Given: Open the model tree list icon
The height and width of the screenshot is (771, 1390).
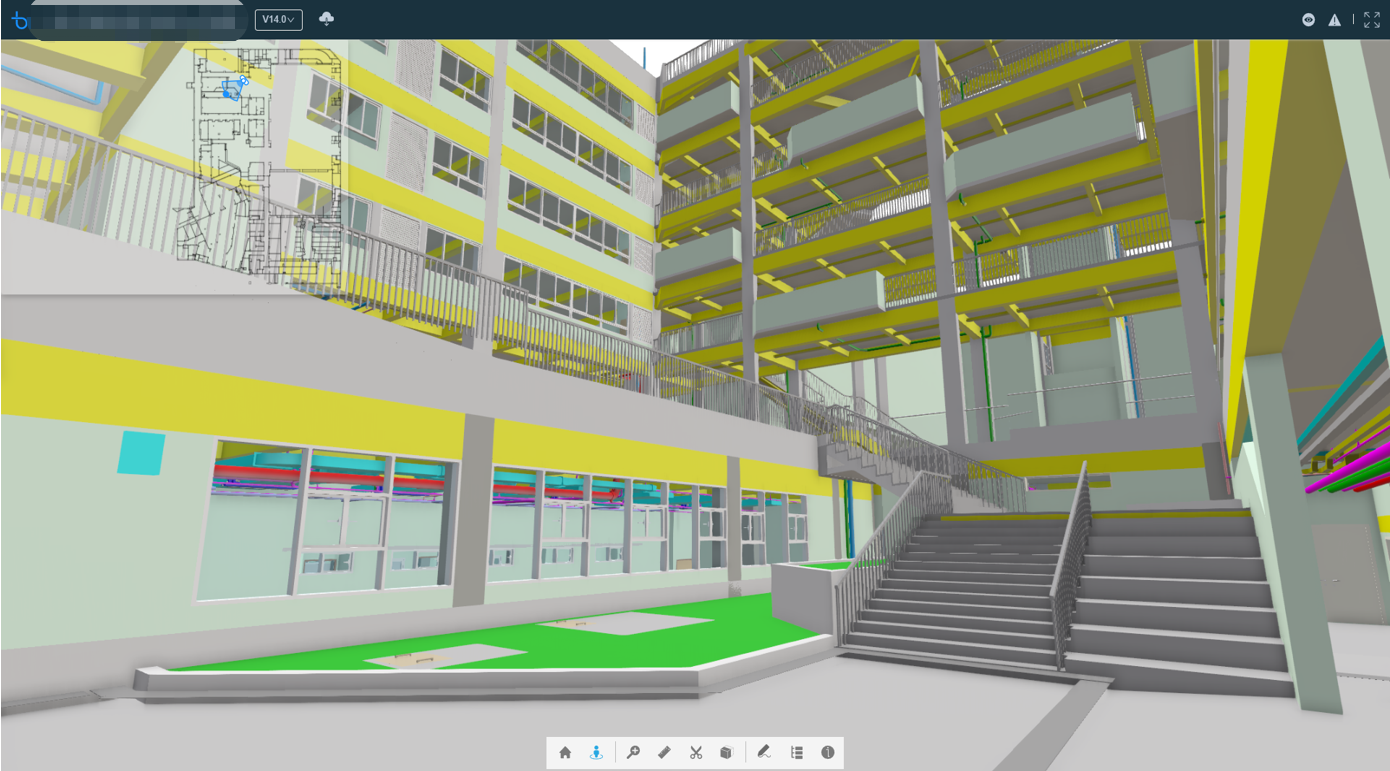Looking at the screenshot, I should coord(796,753).
